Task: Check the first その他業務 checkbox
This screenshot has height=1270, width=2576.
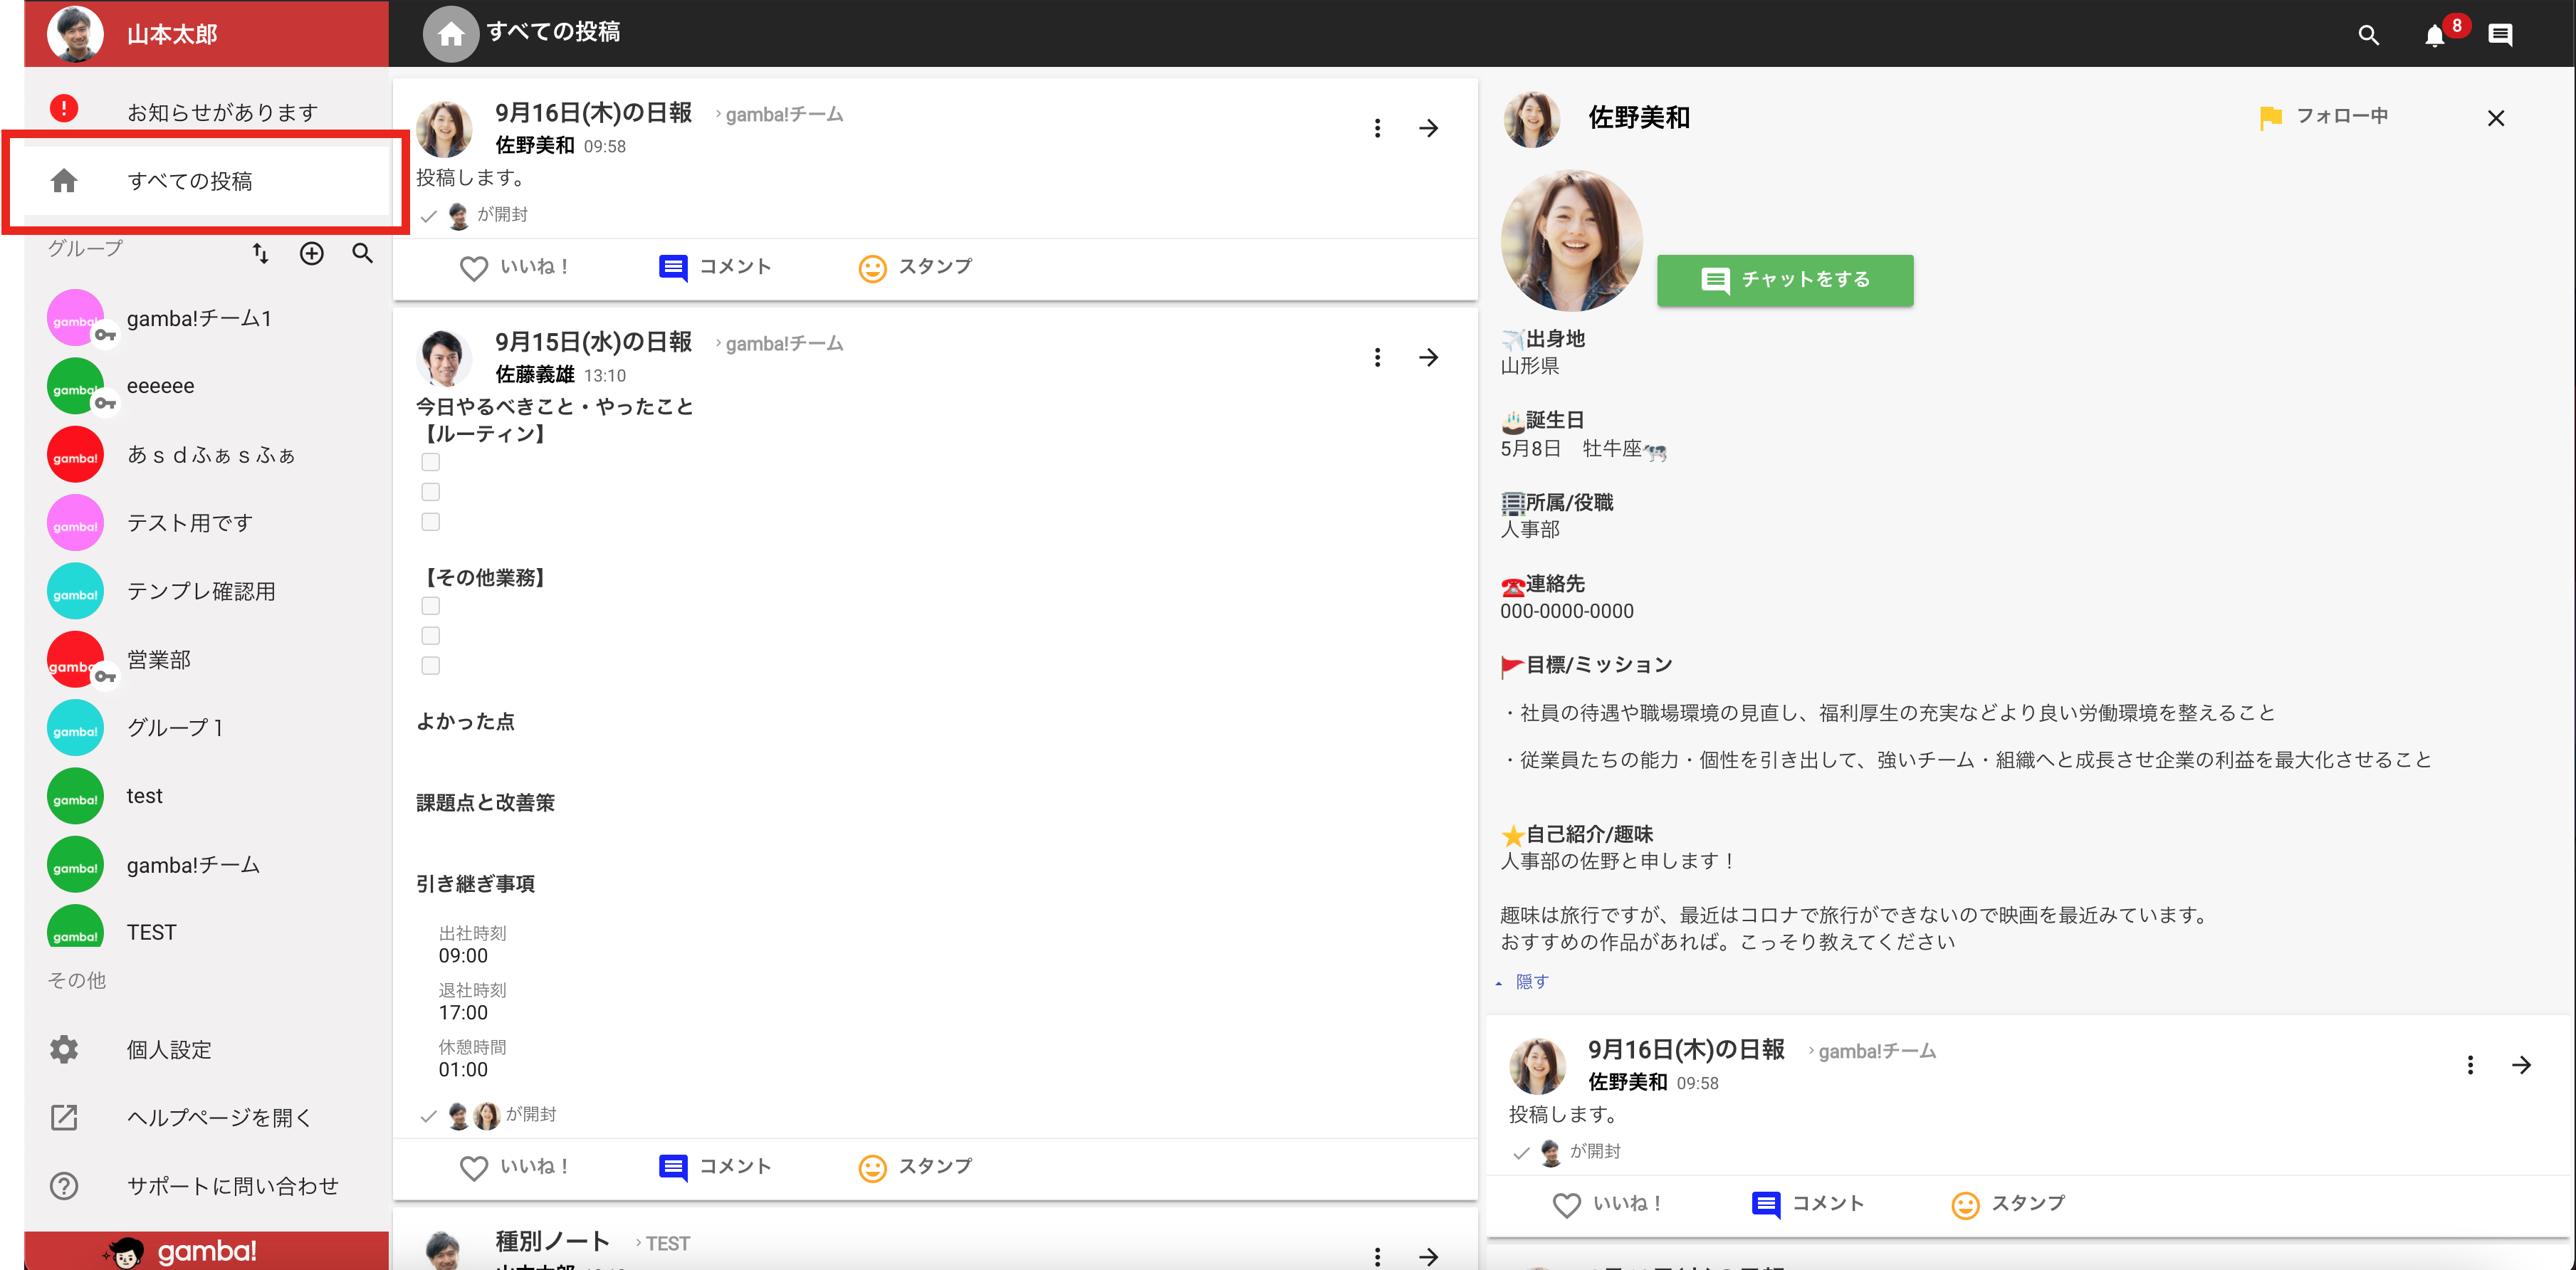Action: tap(431, 606)
